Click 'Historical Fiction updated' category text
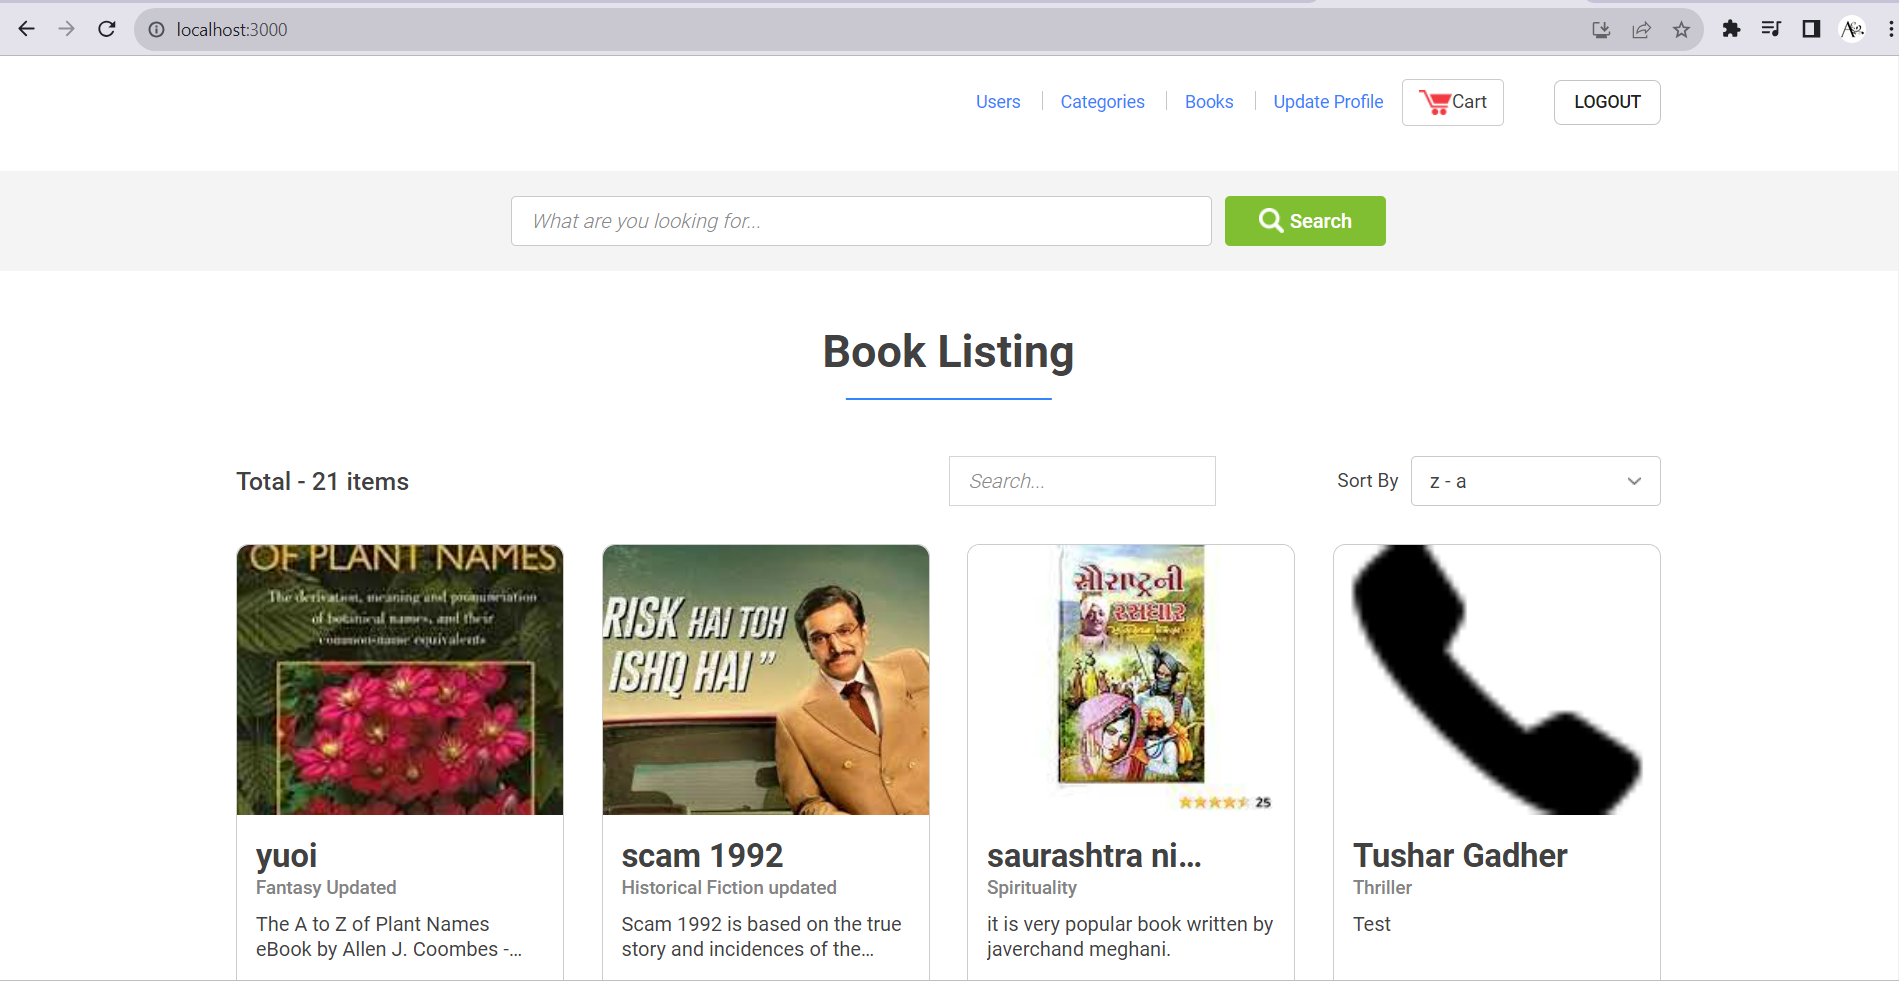The image size is (1899, 981). tap(729, 888)
